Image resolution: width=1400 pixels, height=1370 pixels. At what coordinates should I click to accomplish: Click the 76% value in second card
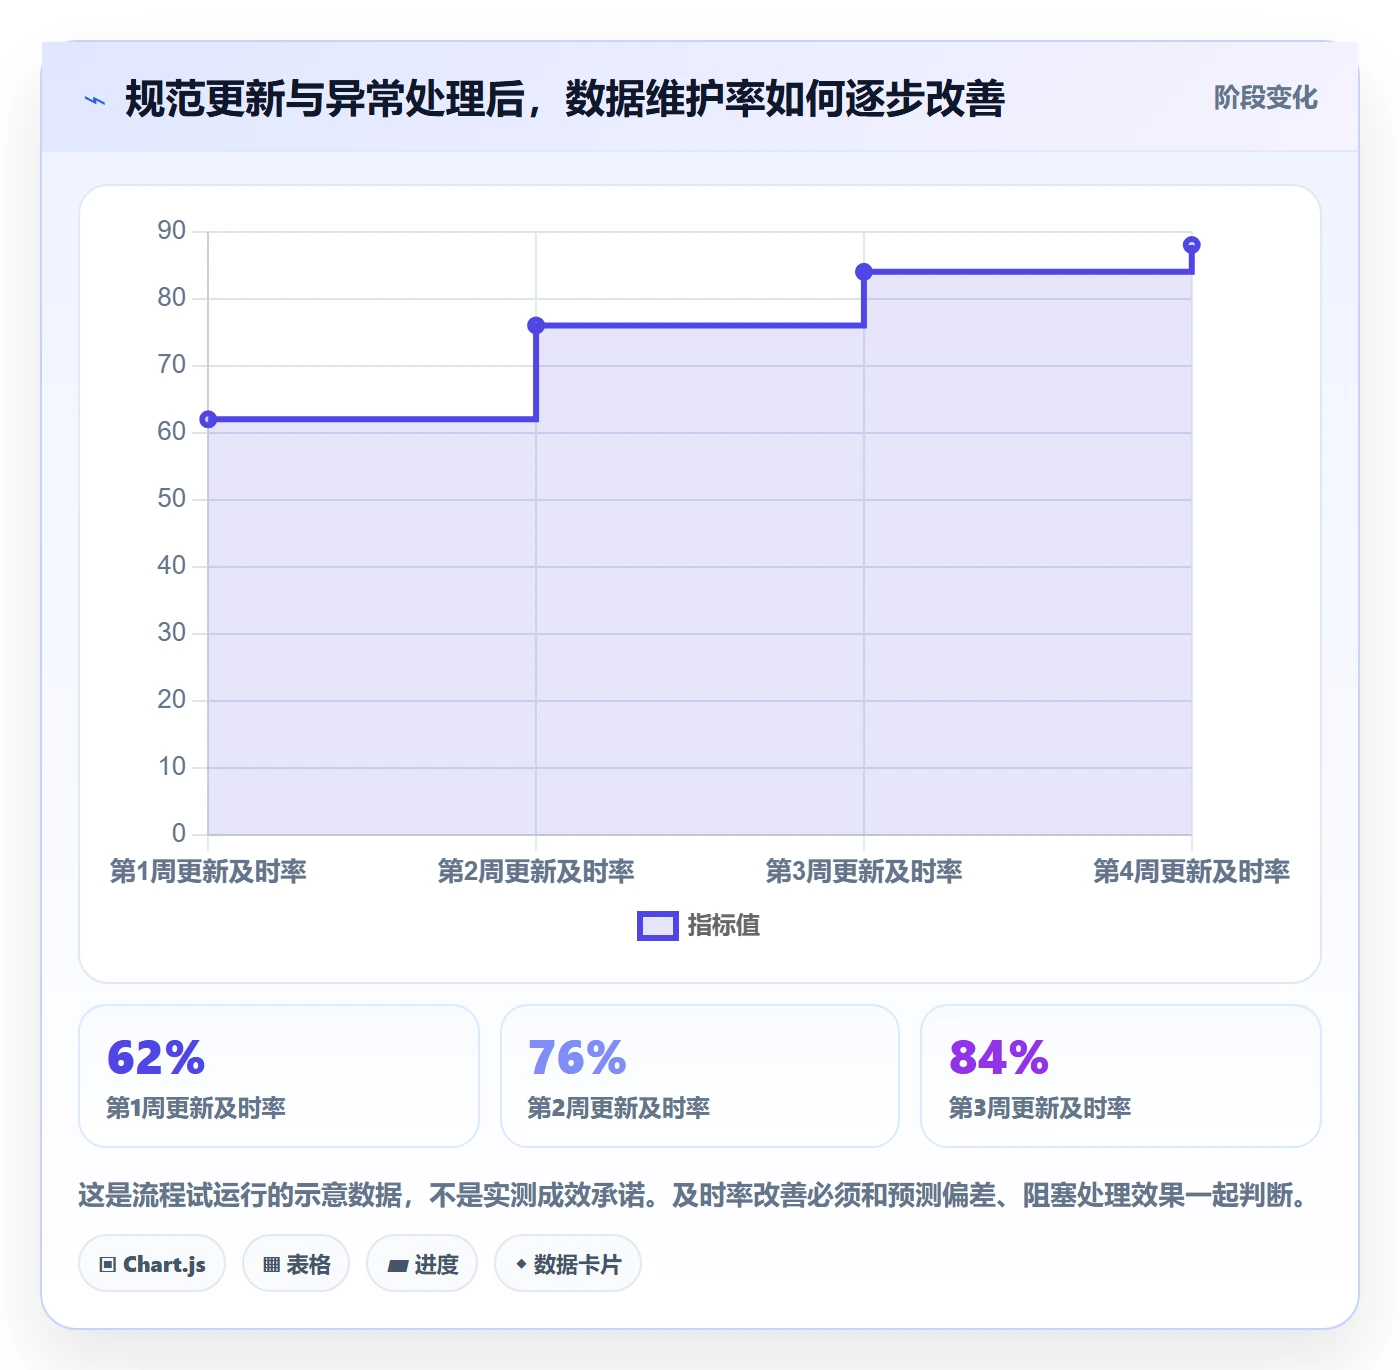577,1058
